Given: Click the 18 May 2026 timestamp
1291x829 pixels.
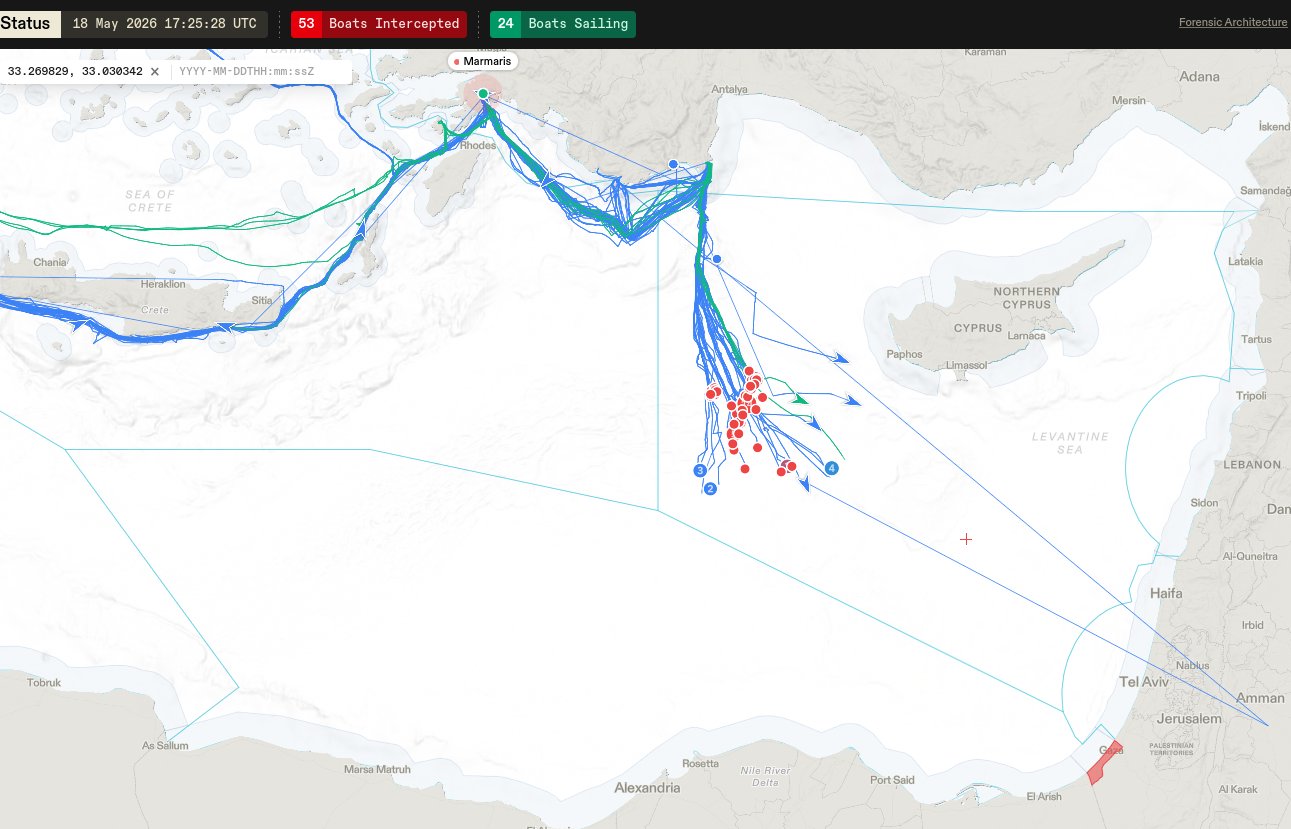Looking at the screenshot, I should click(165, 24).
